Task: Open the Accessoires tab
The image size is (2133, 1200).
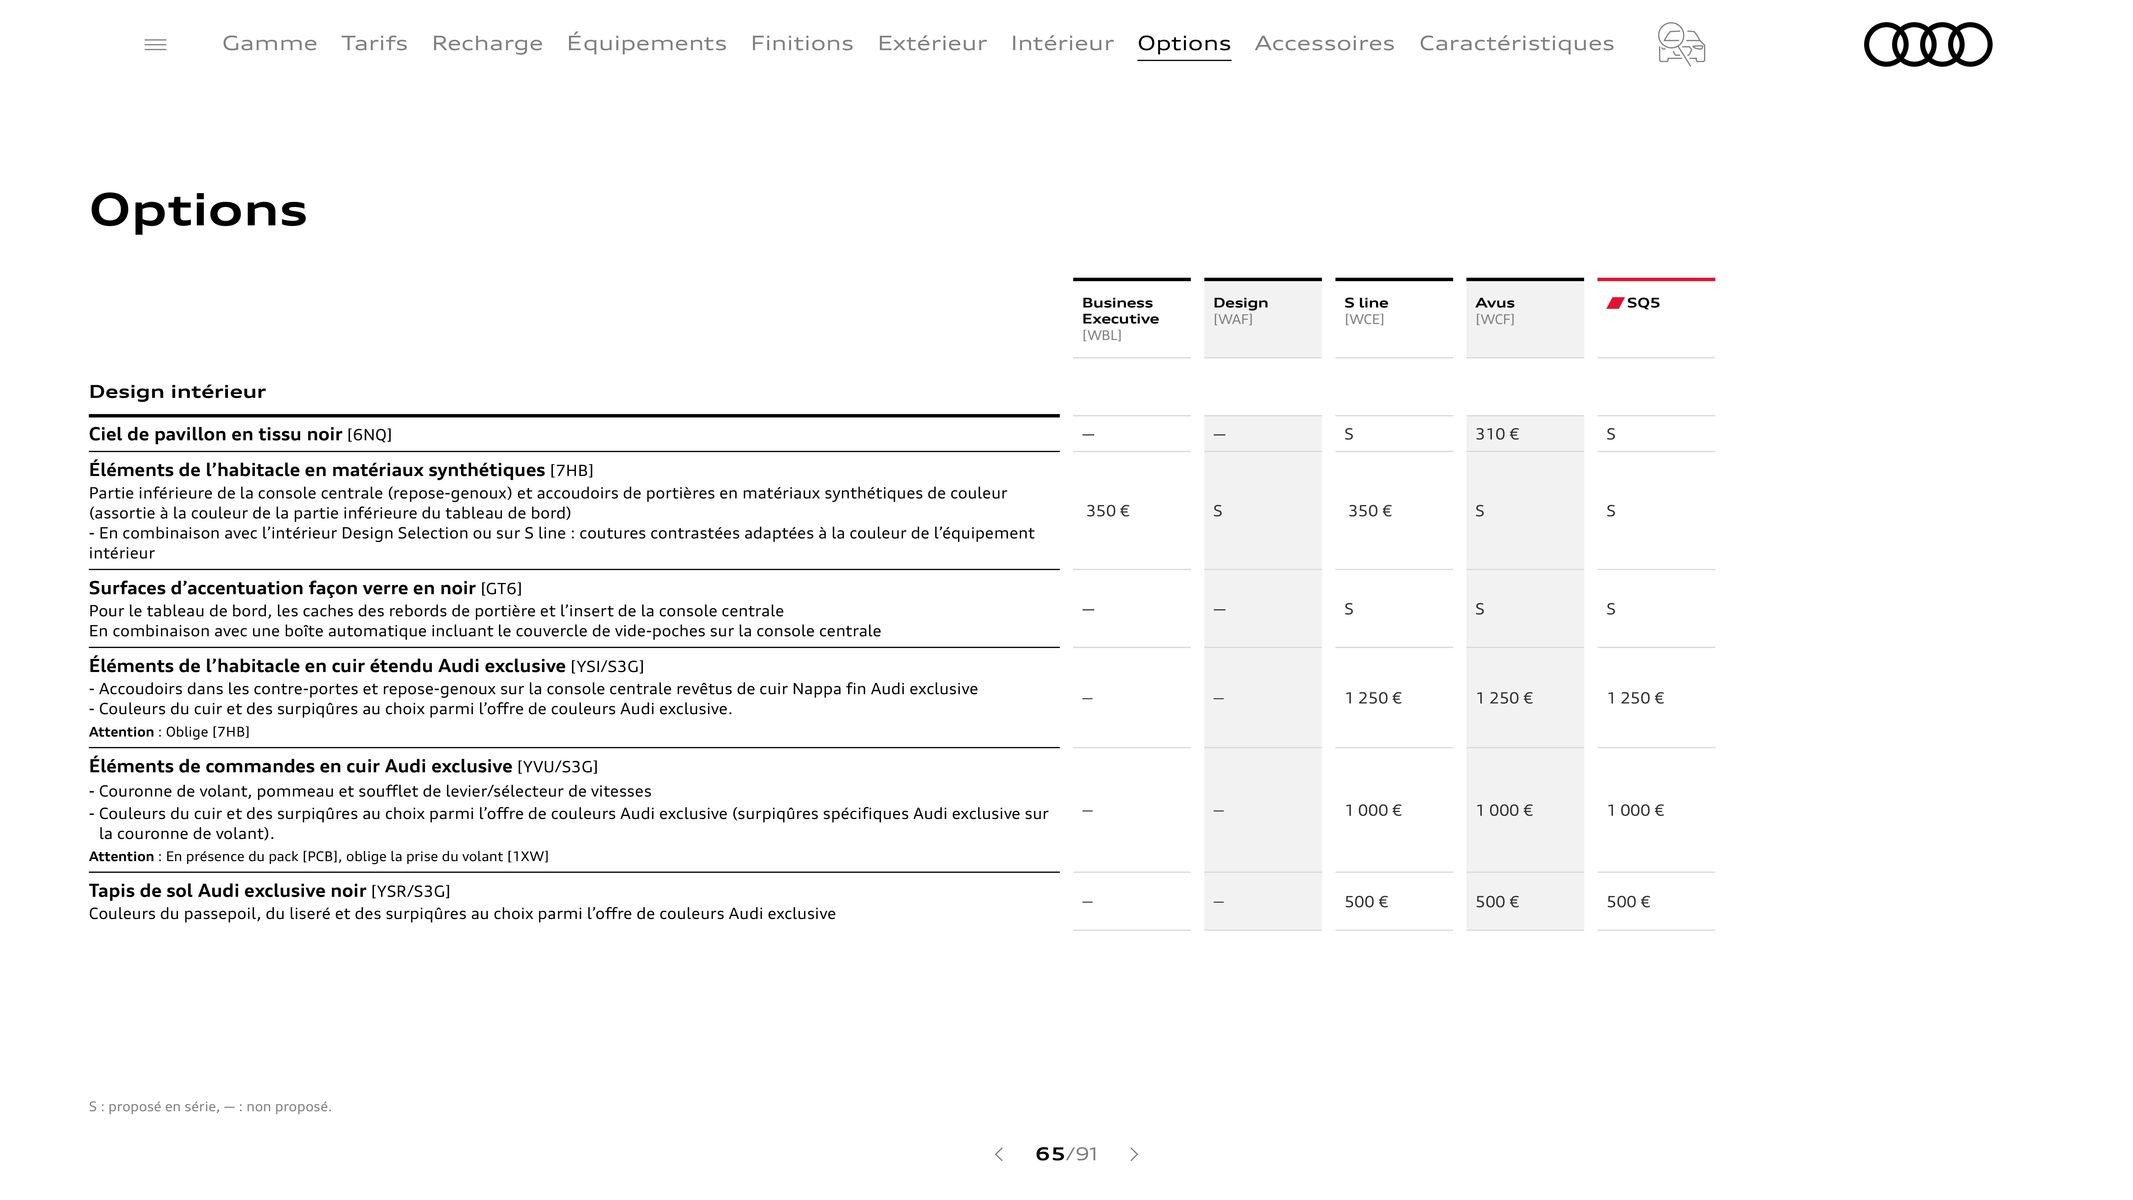Action: pos(1324,43)
